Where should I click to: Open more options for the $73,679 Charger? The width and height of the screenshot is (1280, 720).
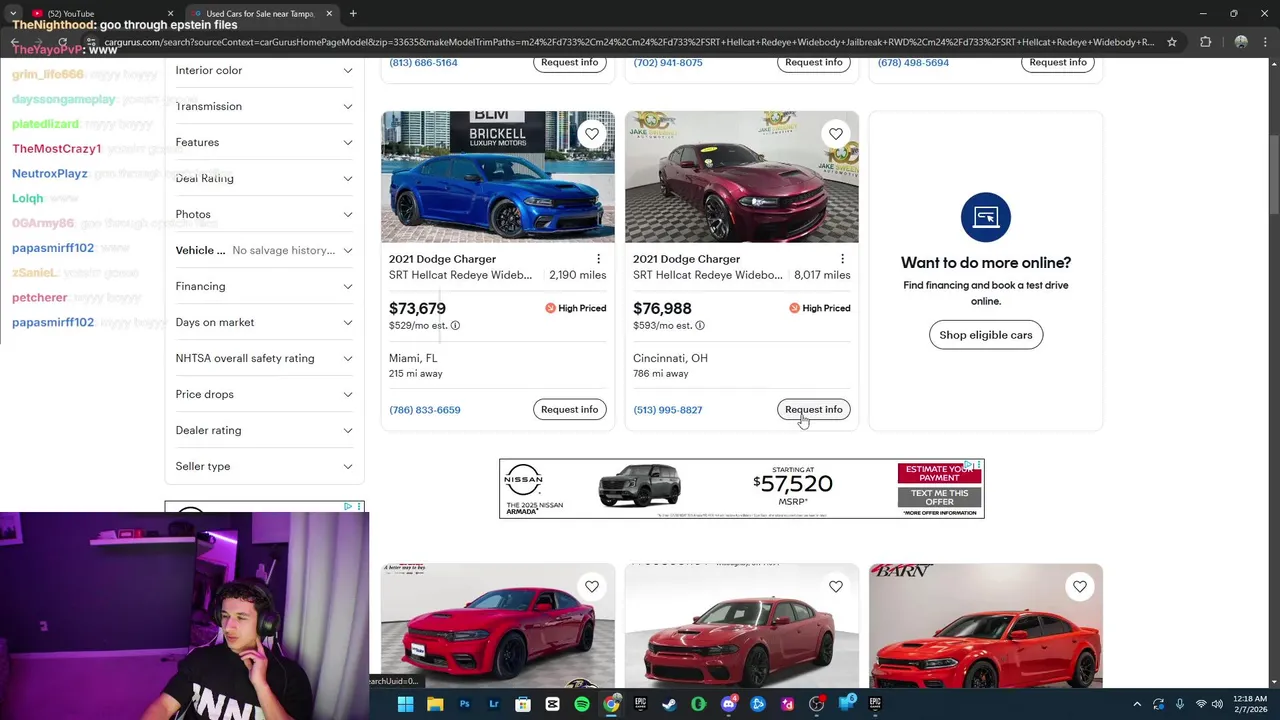click(598, 259)
